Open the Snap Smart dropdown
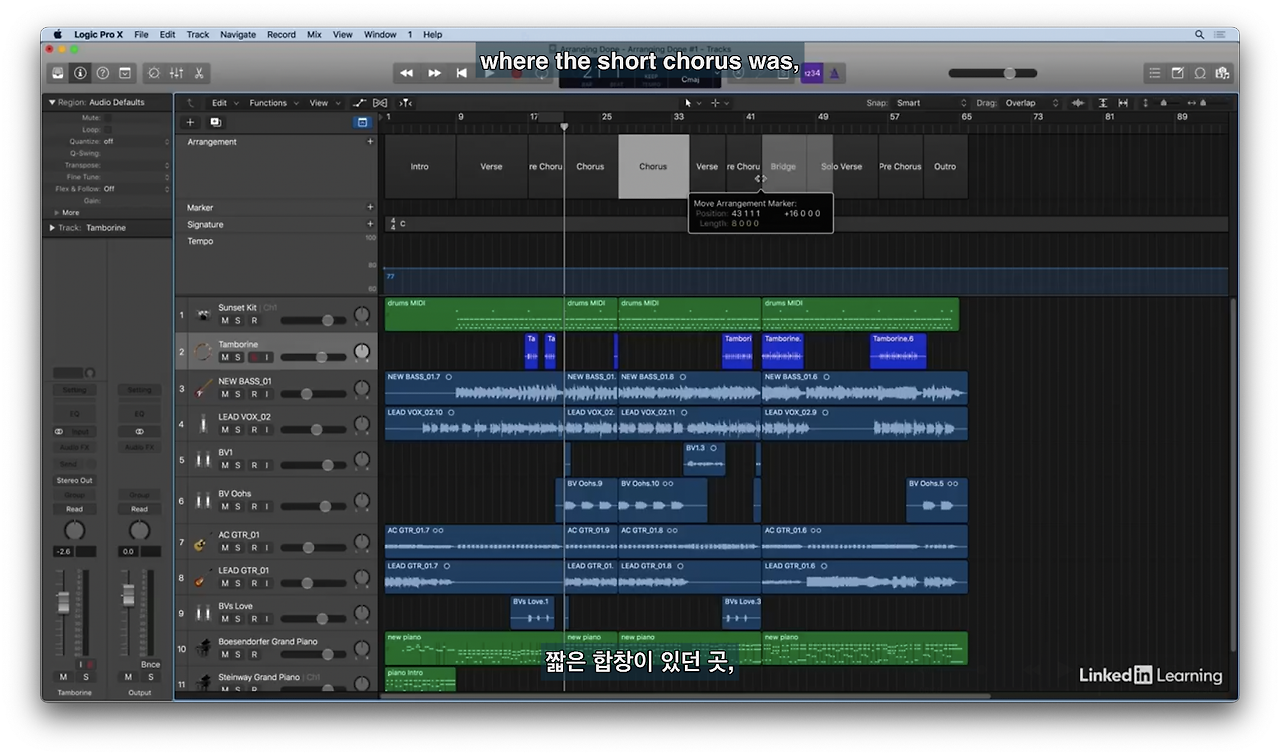Screen dimensions: 1280x756 coord(931,103)
